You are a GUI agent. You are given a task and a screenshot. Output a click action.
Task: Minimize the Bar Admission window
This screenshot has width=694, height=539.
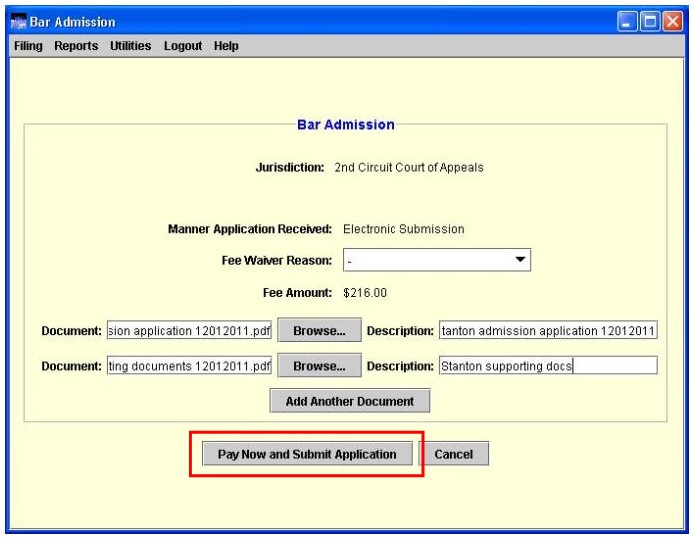(x=627, y=22)
